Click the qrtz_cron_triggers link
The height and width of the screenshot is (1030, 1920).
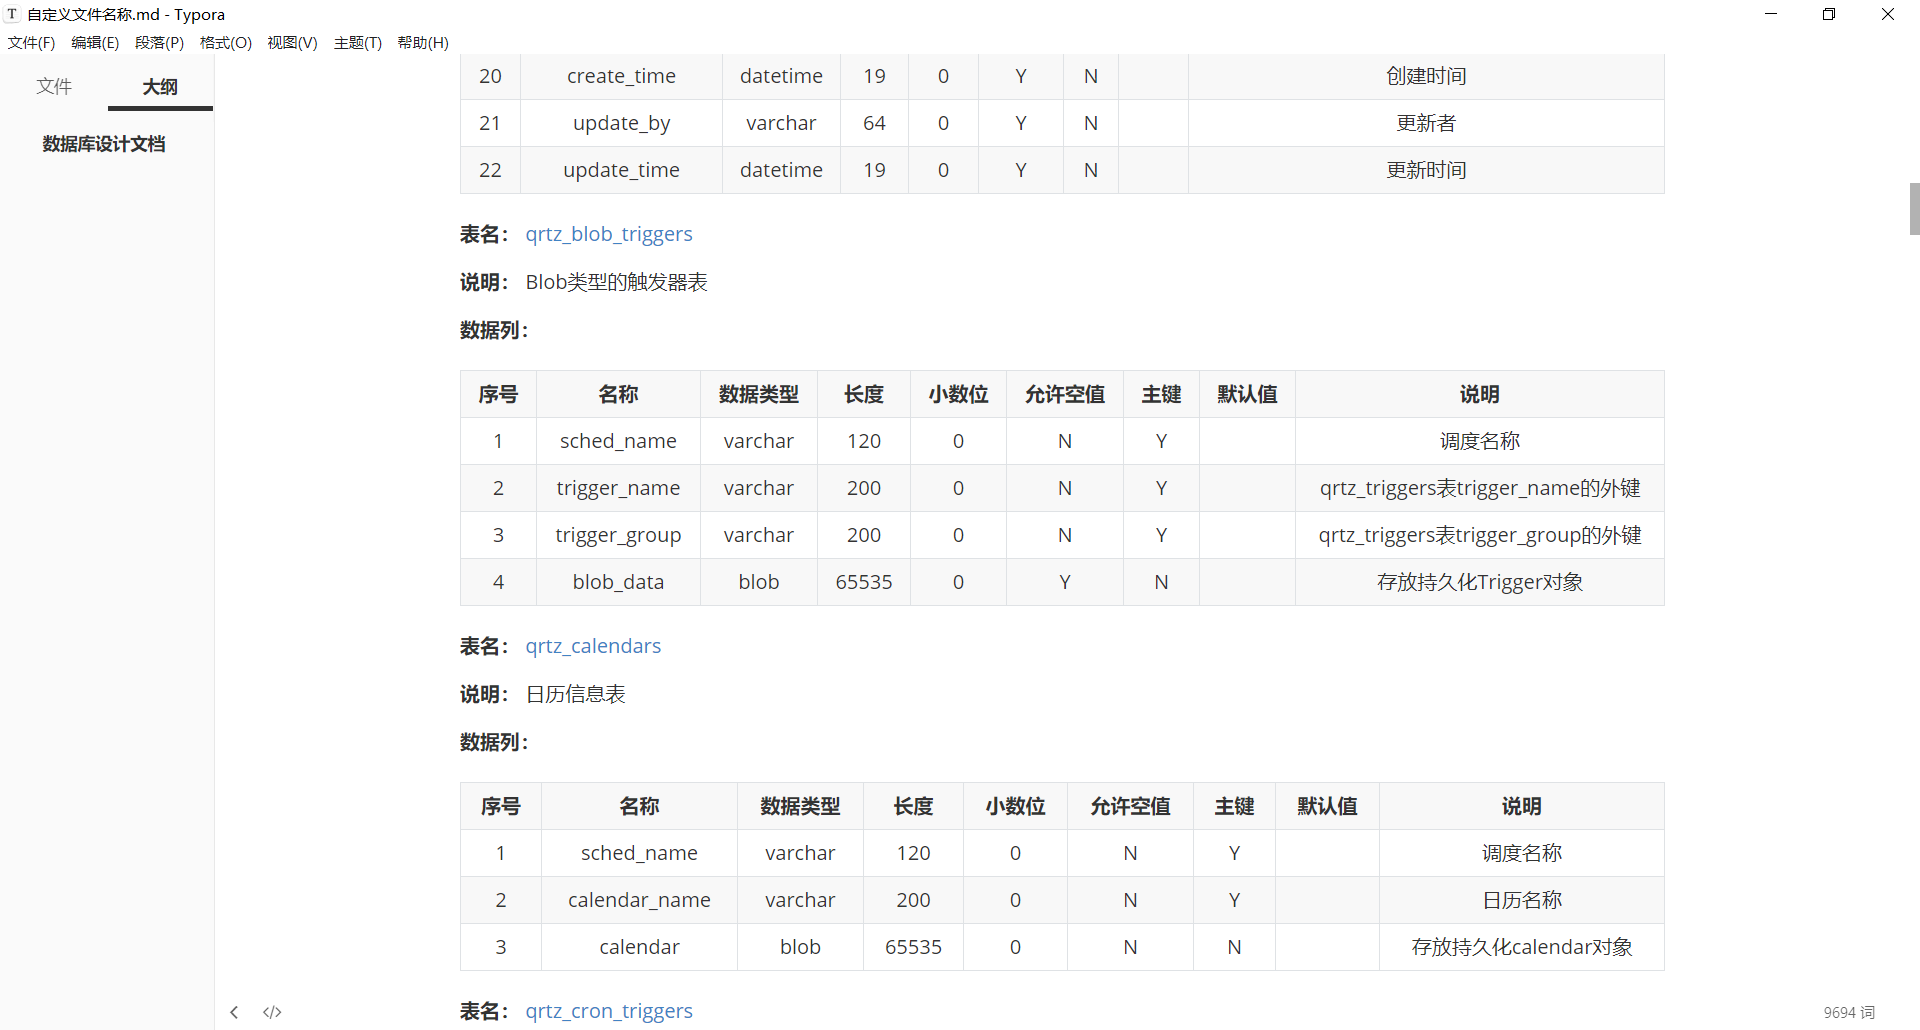coord(609,1011)
